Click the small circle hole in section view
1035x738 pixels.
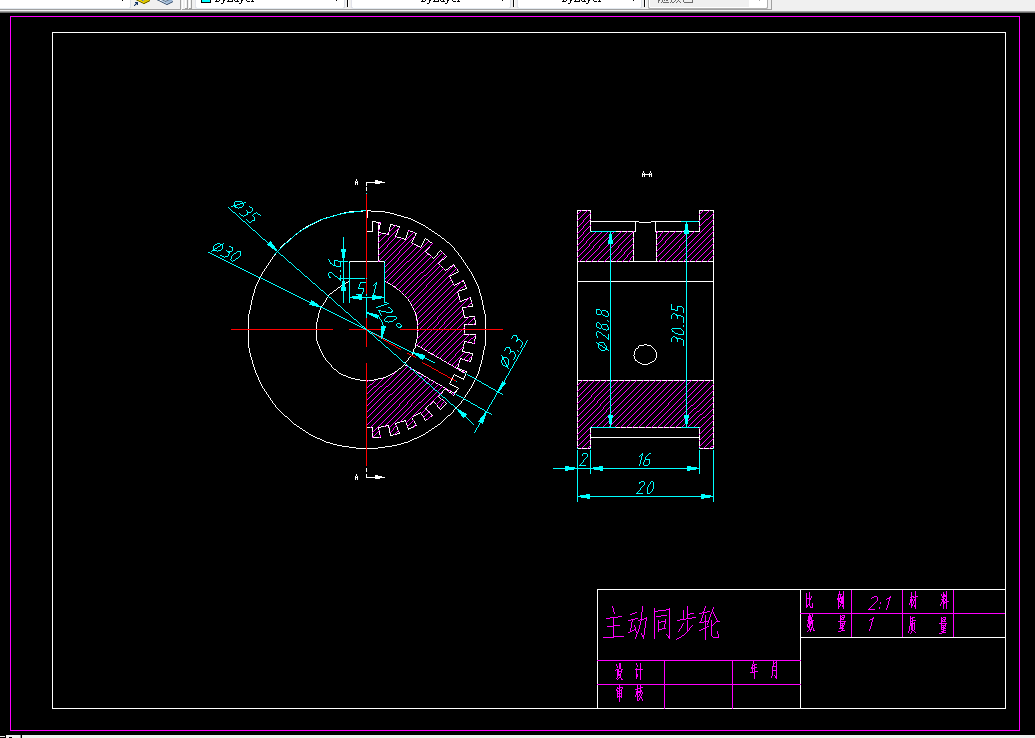[645, 354]
